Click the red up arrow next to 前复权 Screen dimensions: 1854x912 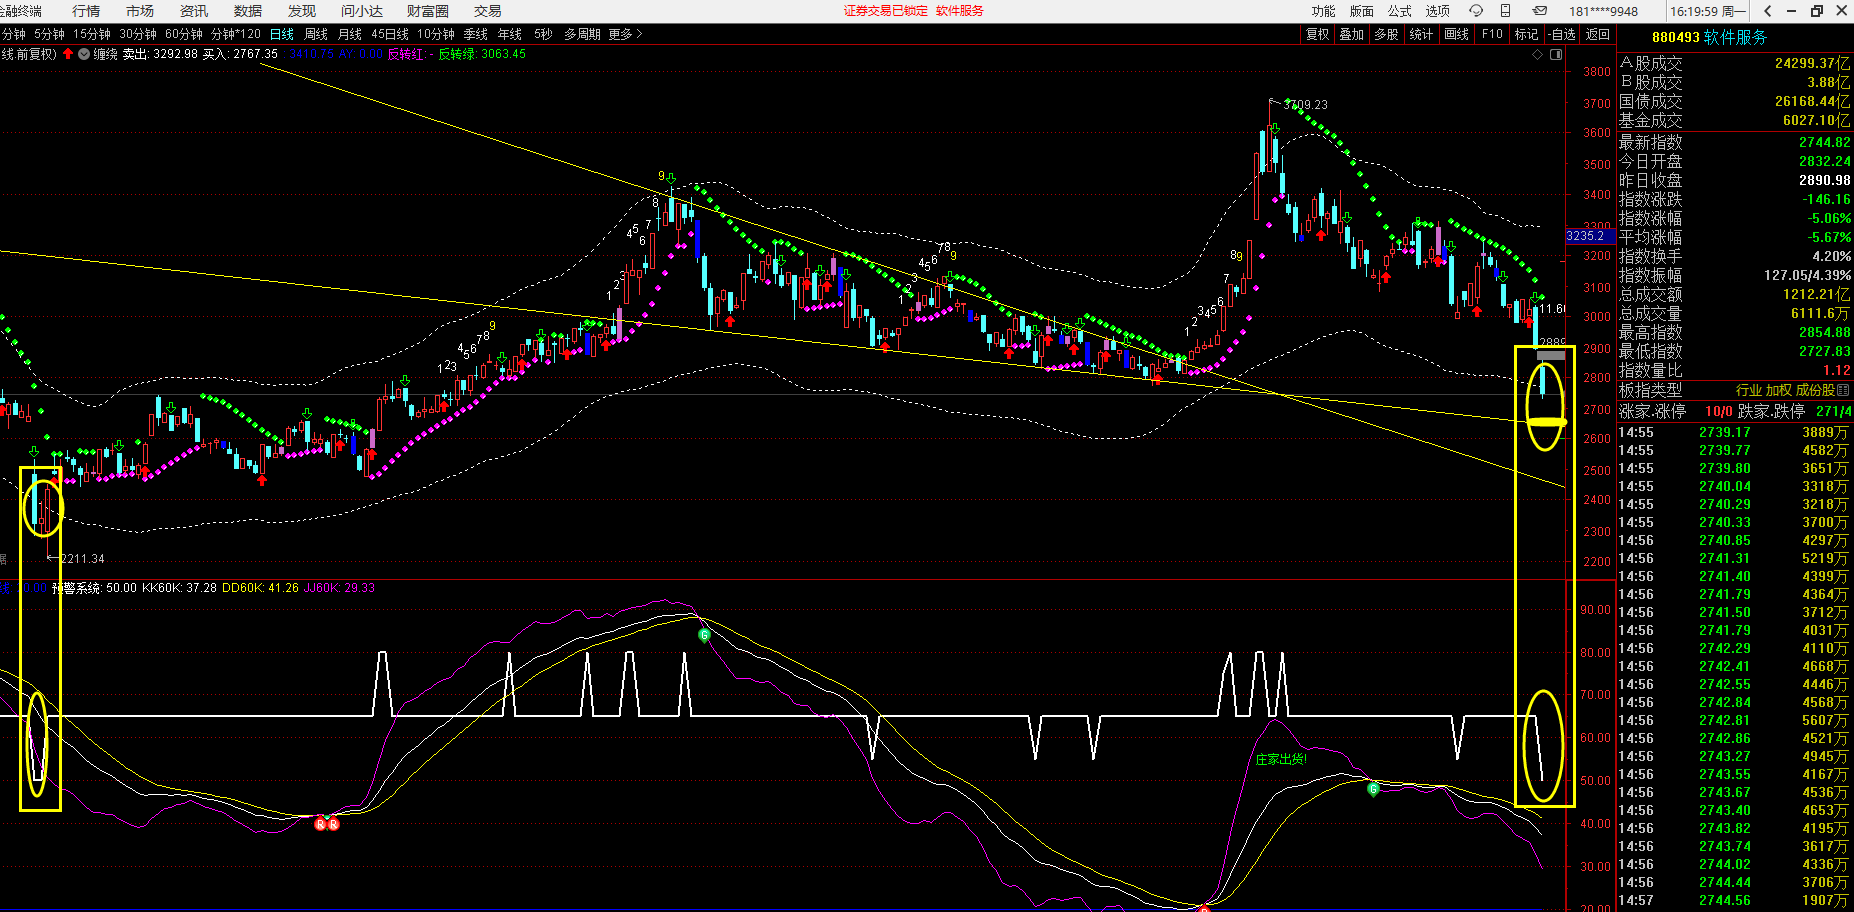click(68, 54)
